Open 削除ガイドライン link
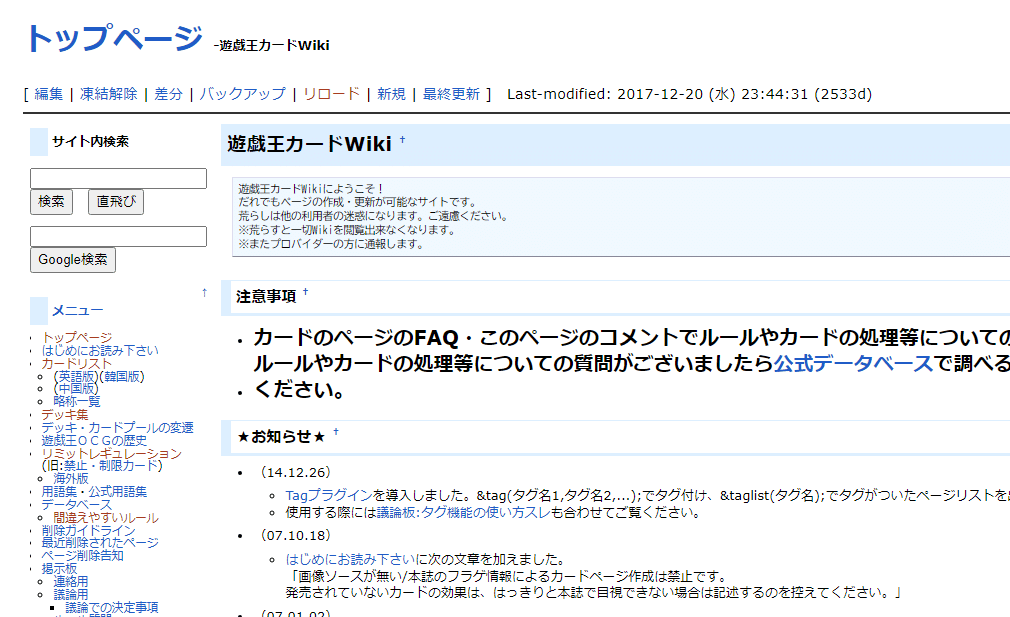The height and width of the screenshot is (617, 1010). tap(88, 531)
